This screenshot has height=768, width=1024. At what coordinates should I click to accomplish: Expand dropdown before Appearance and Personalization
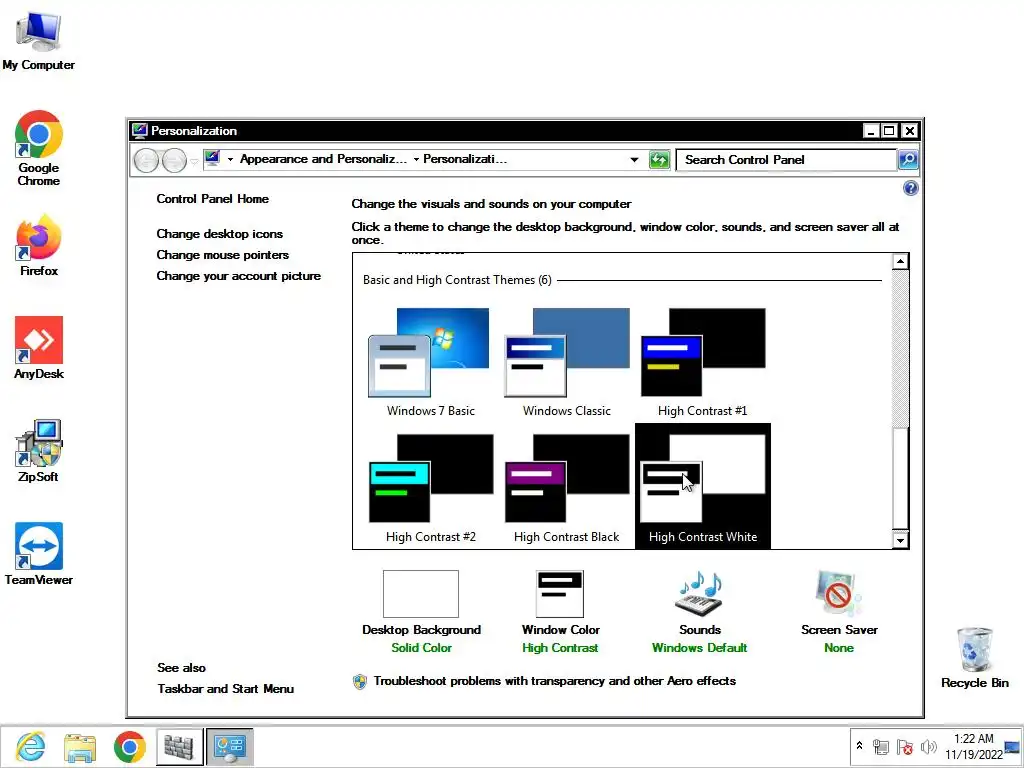coord(230,159)
